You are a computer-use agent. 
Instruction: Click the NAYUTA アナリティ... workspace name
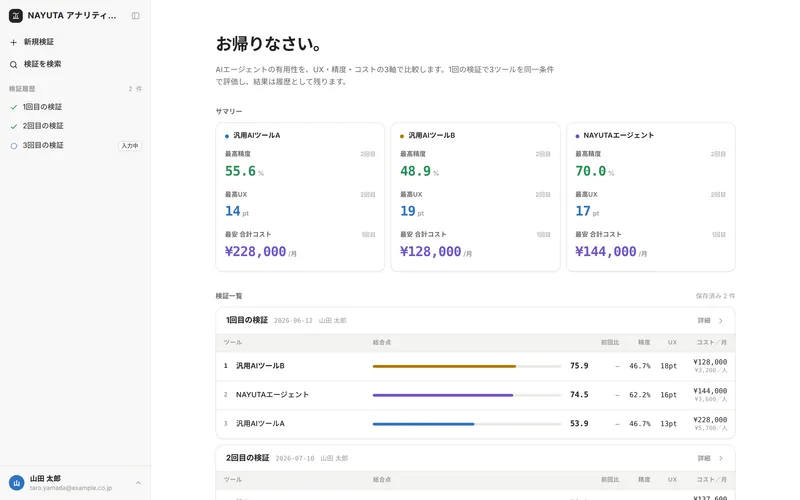pyautogui.click(x=72, y=16)
